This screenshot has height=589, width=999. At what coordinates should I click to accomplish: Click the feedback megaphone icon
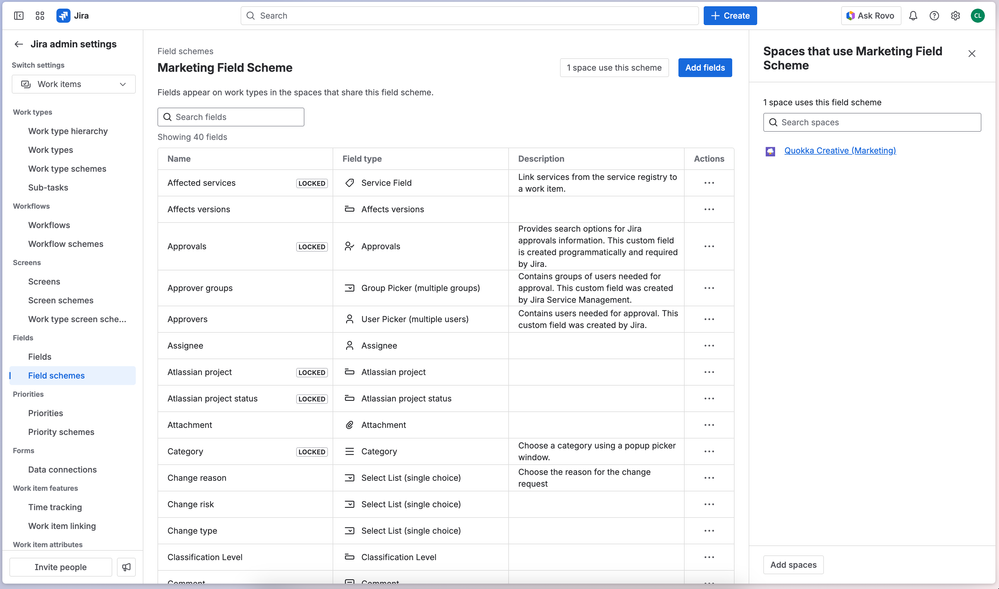[126, 567]
